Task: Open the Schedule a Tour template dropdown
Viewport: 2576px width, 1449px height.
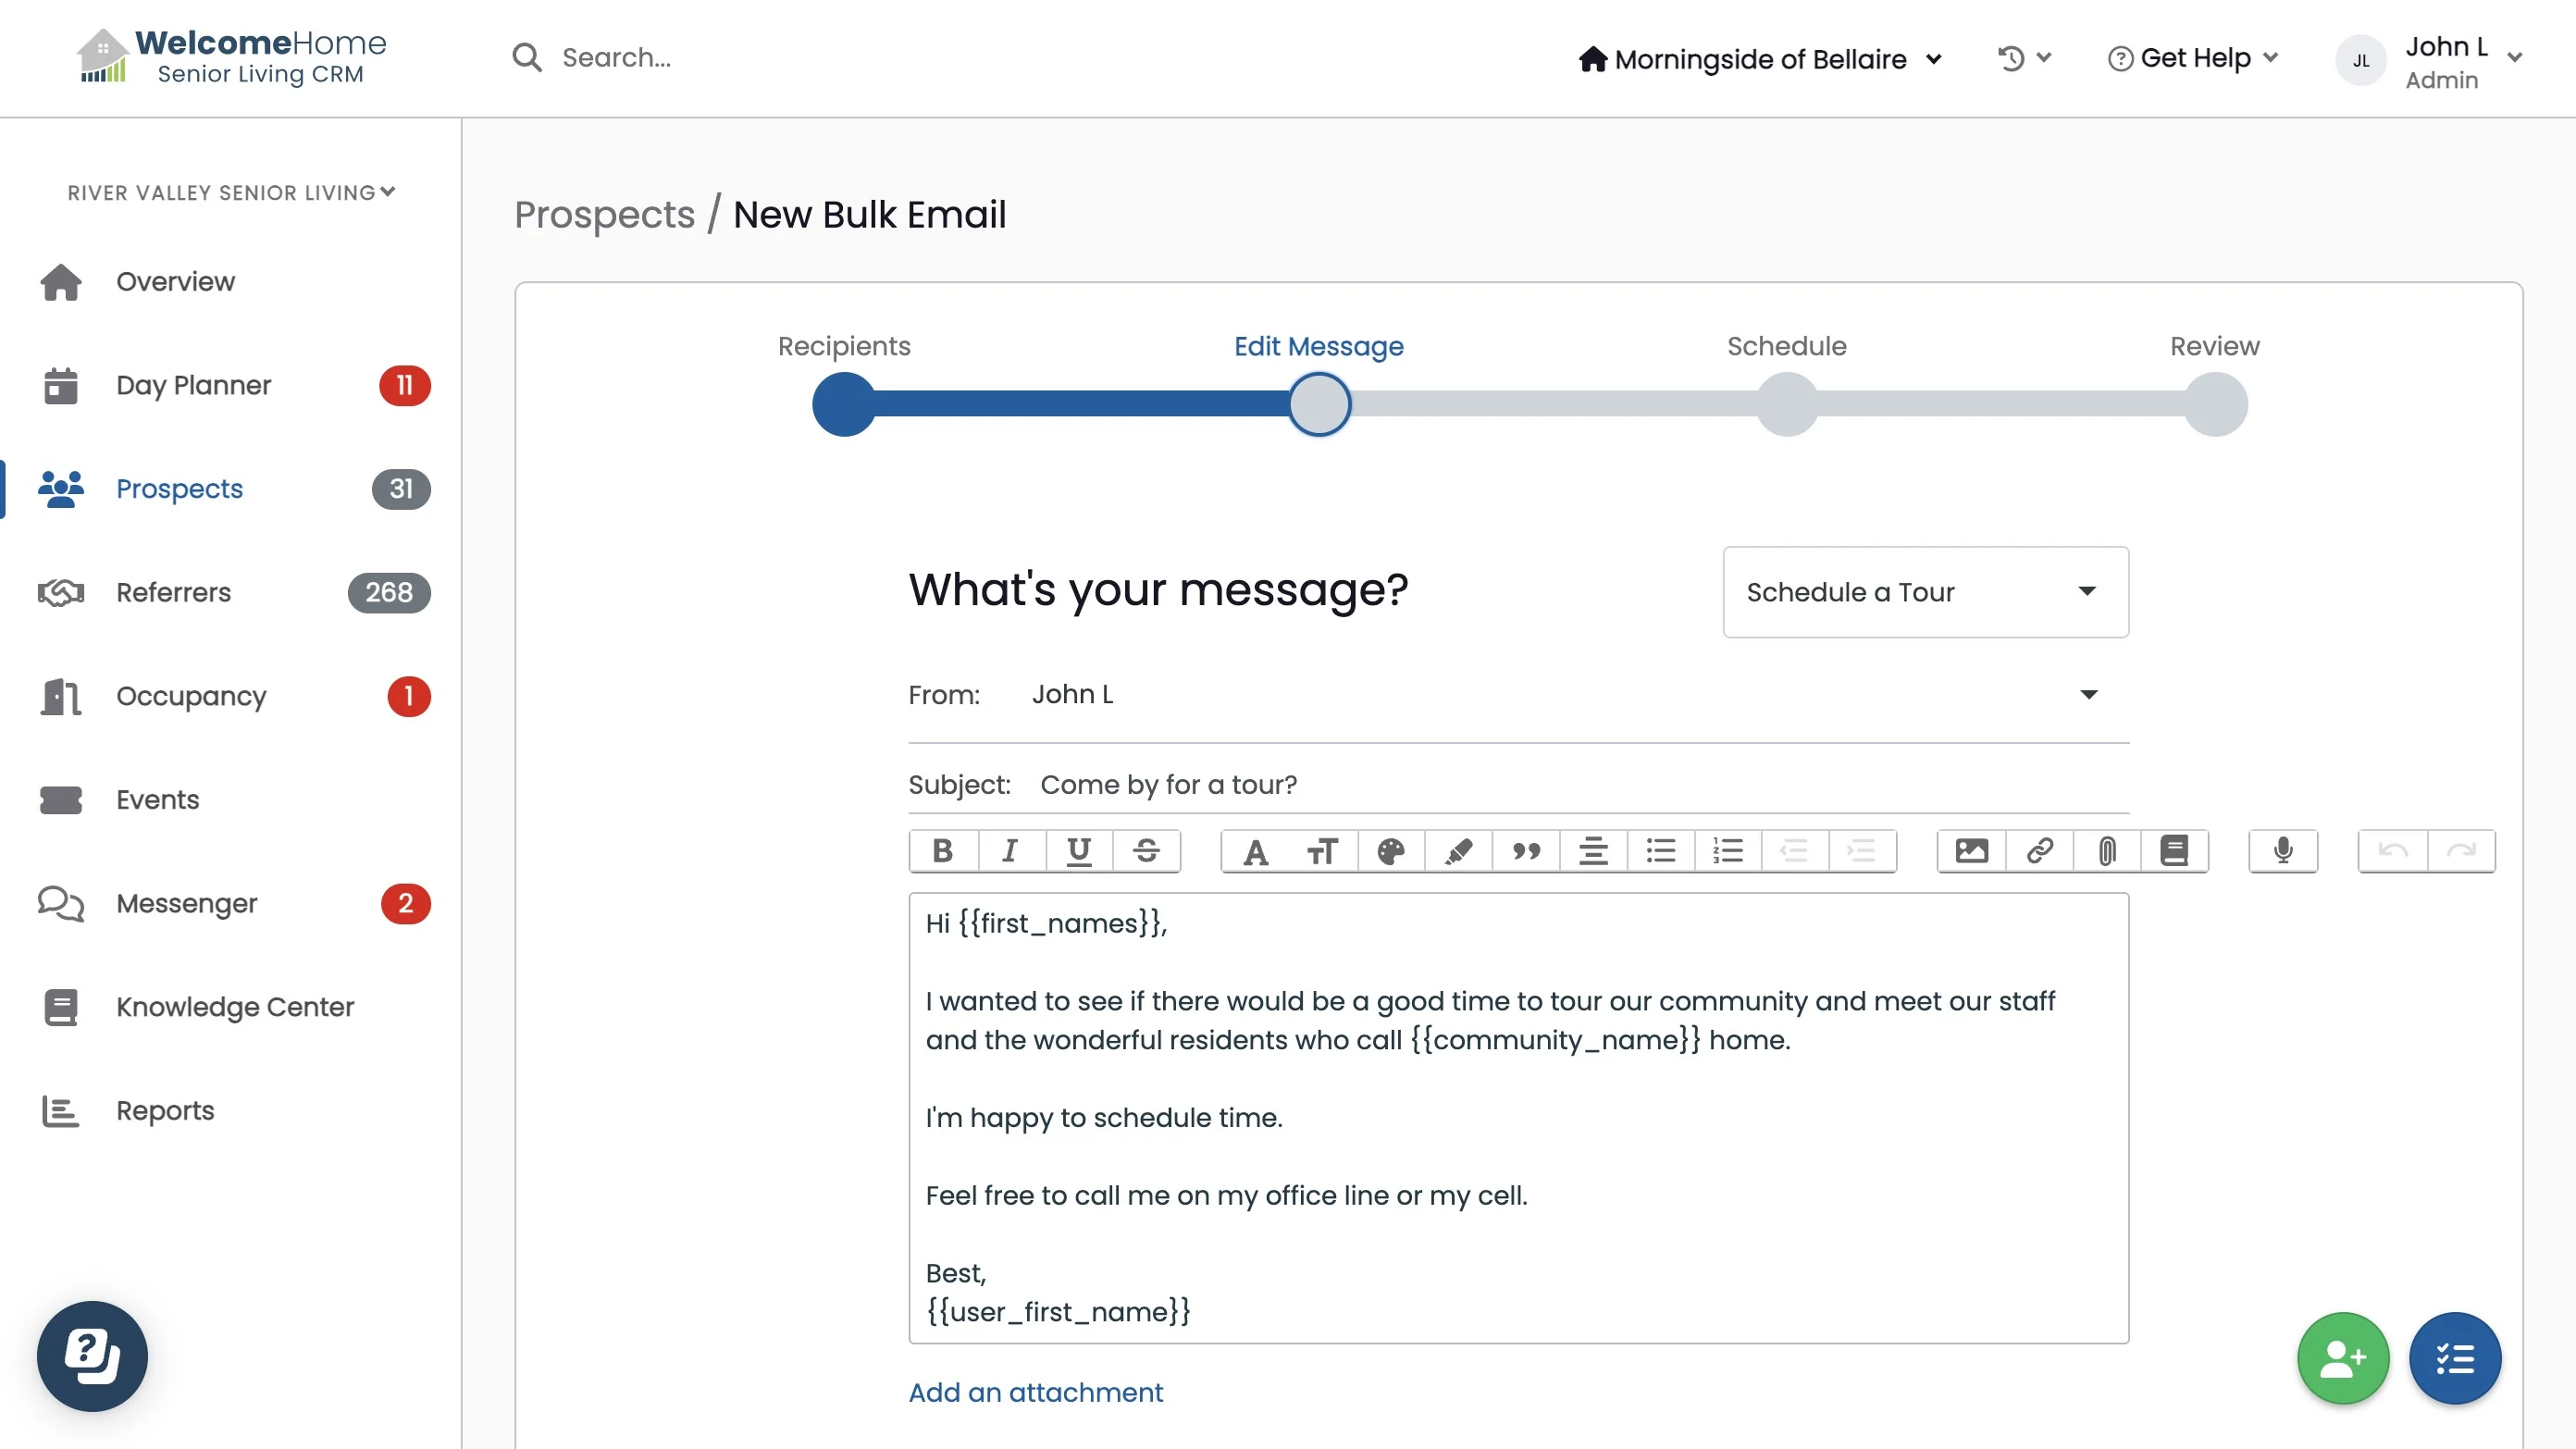Action: point(1925,592)
